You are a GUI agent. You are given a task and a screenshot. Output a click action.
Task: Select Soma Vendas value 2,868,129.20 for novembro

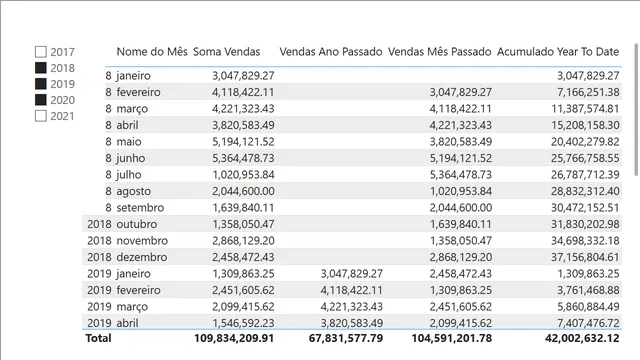point(243,241)
